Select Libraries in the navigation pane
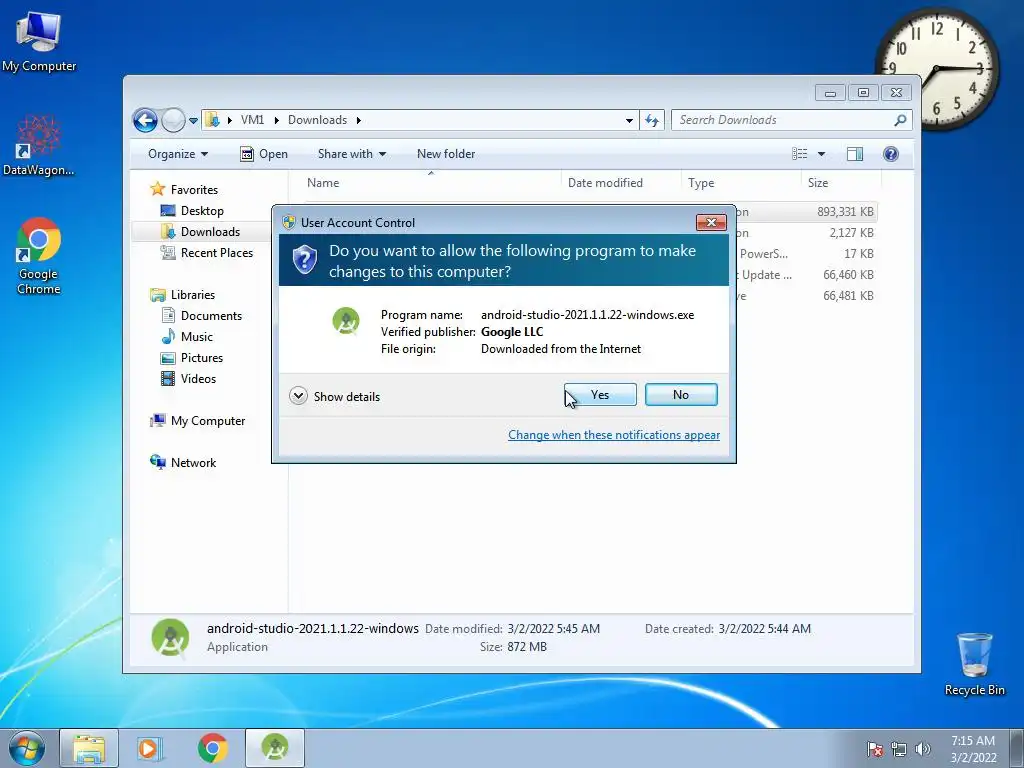1024x768 pixels. point(183,295)
